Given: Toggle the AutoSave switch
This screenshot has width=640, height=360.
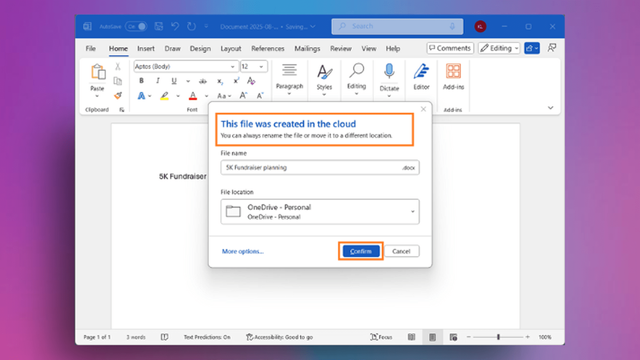Looking at the screenshot, I should click(x=136, y=27).
